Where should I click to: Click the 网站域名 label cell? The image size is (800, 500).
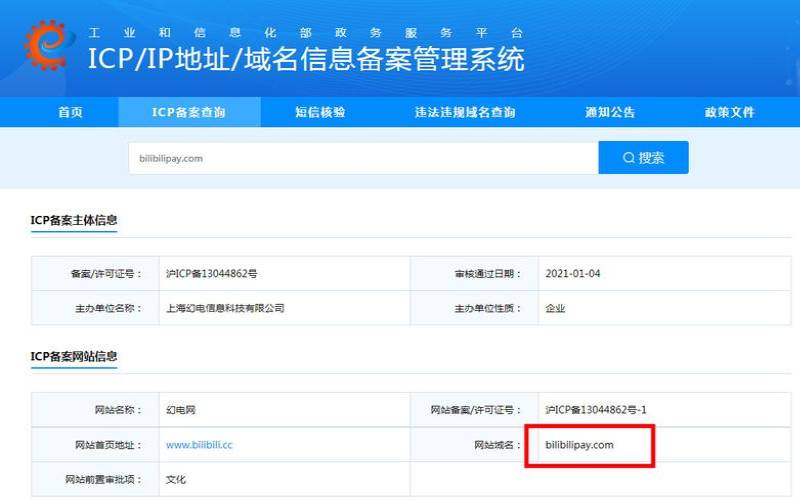tap(474, 445)
